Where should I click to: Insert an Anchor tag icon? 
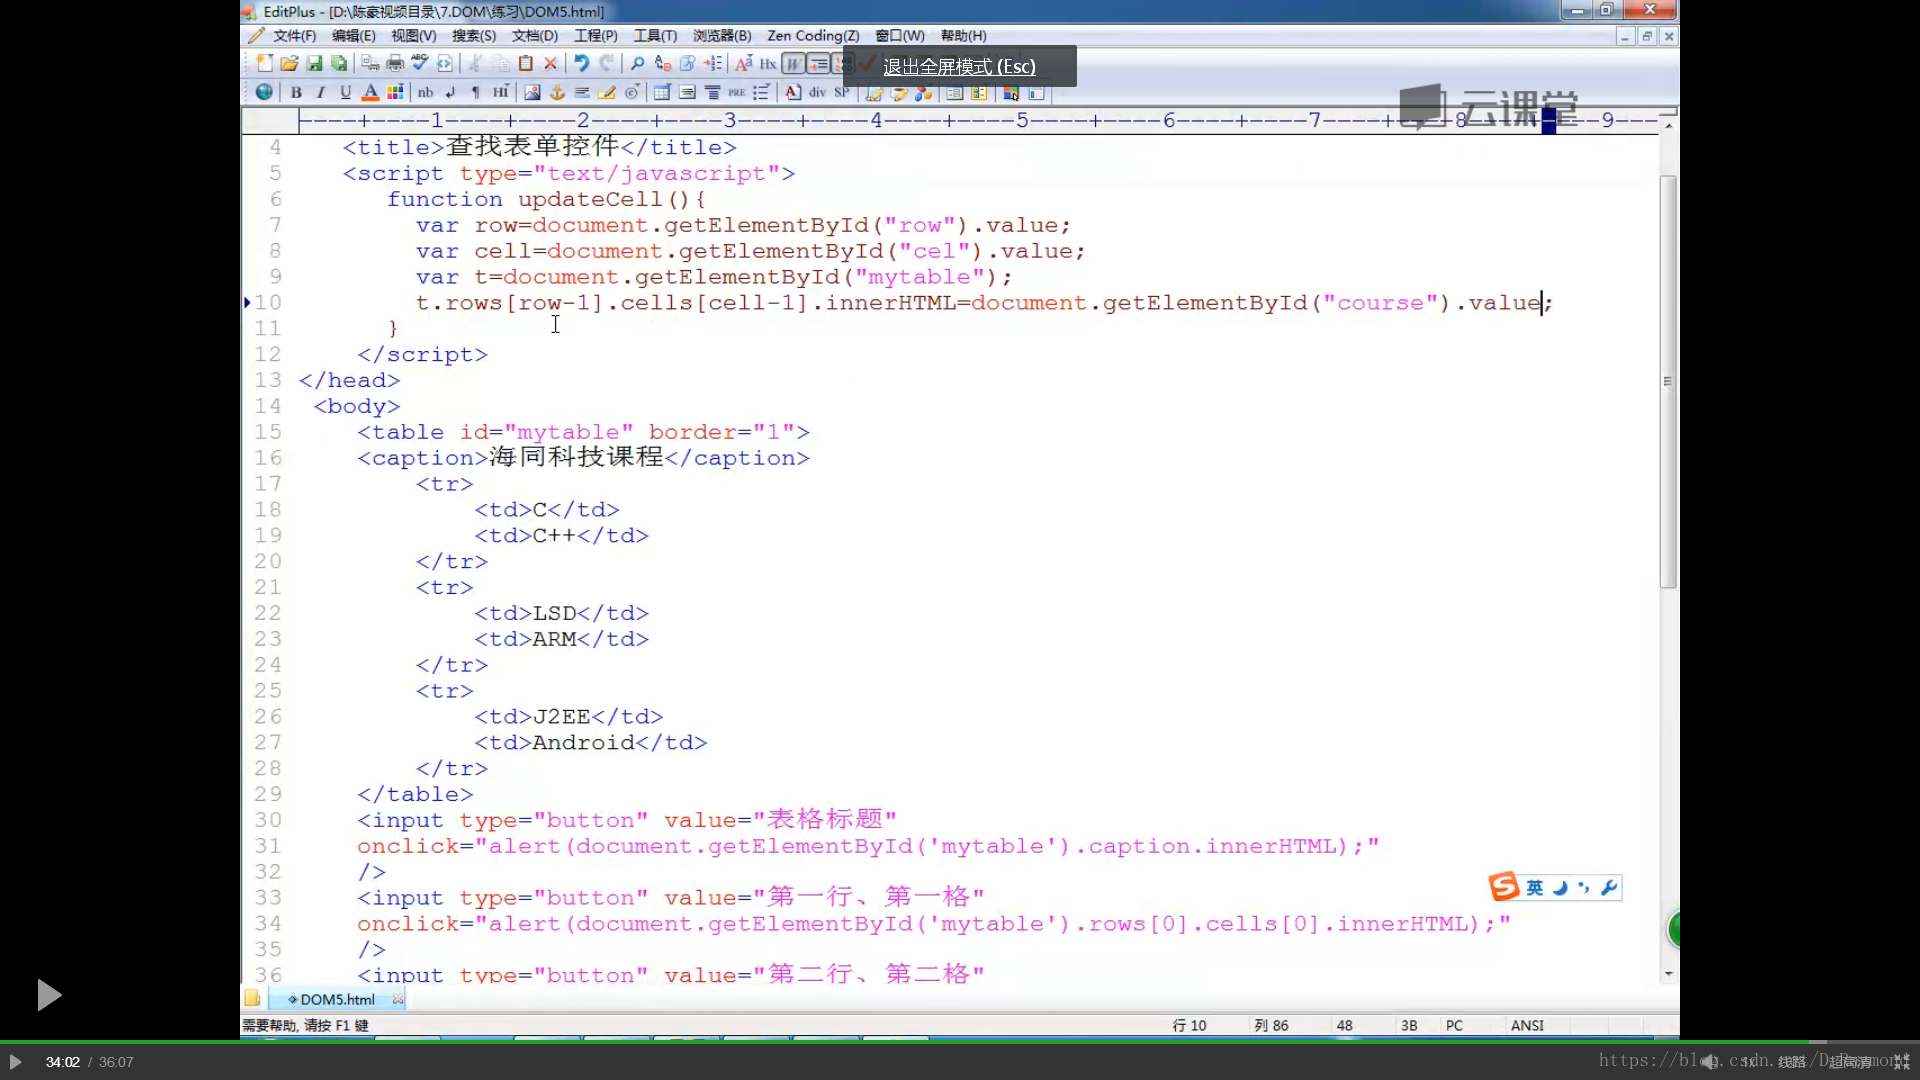coord(557,92)
